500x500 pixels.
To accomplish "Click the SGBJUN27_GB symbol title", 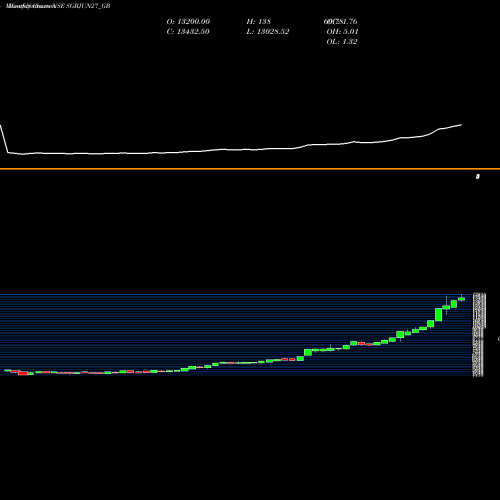I will (x=88, y=6).
